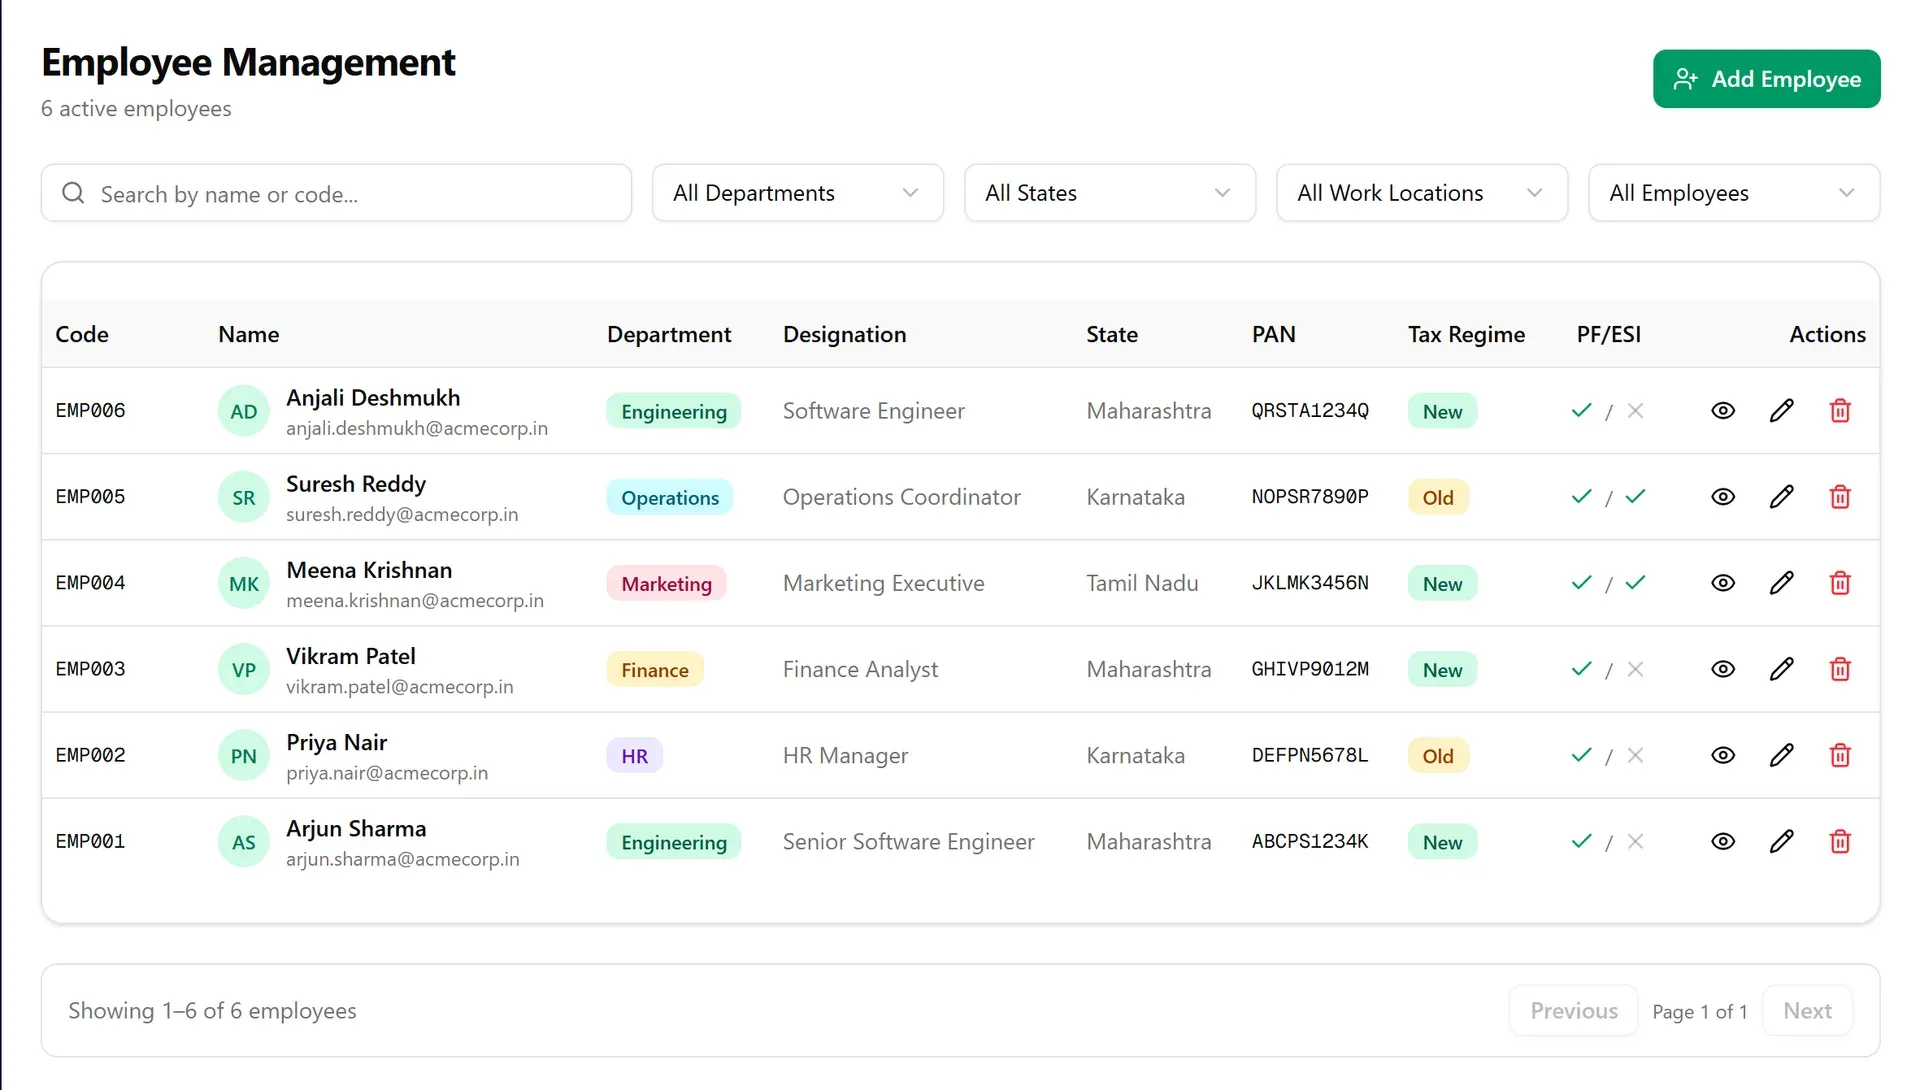Edit Anjali Deshmukh using pencil icon

pyautogui.click(x=1781, y=411)
